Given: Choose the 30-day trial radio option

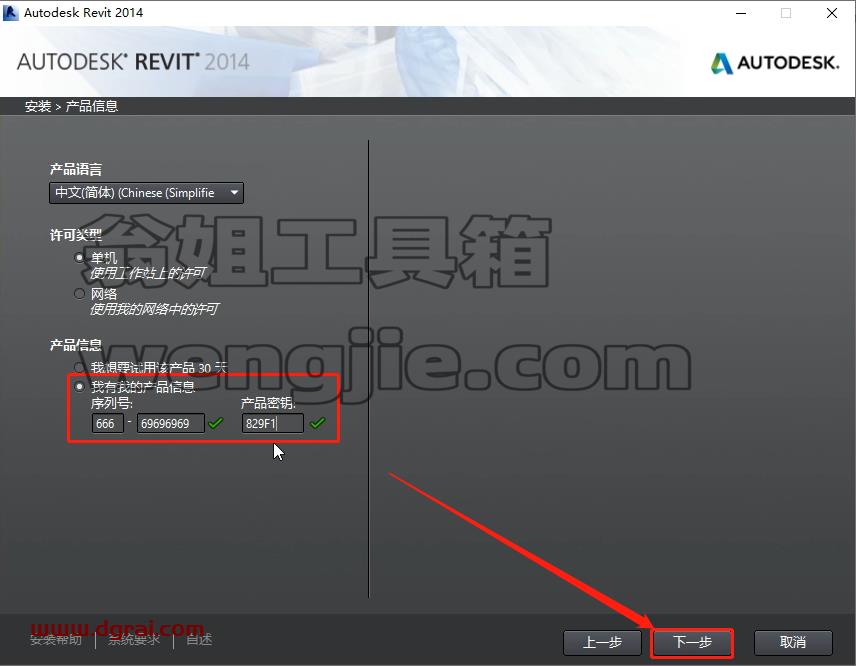Looking at the screenshot, I should (x=80, y=367).
